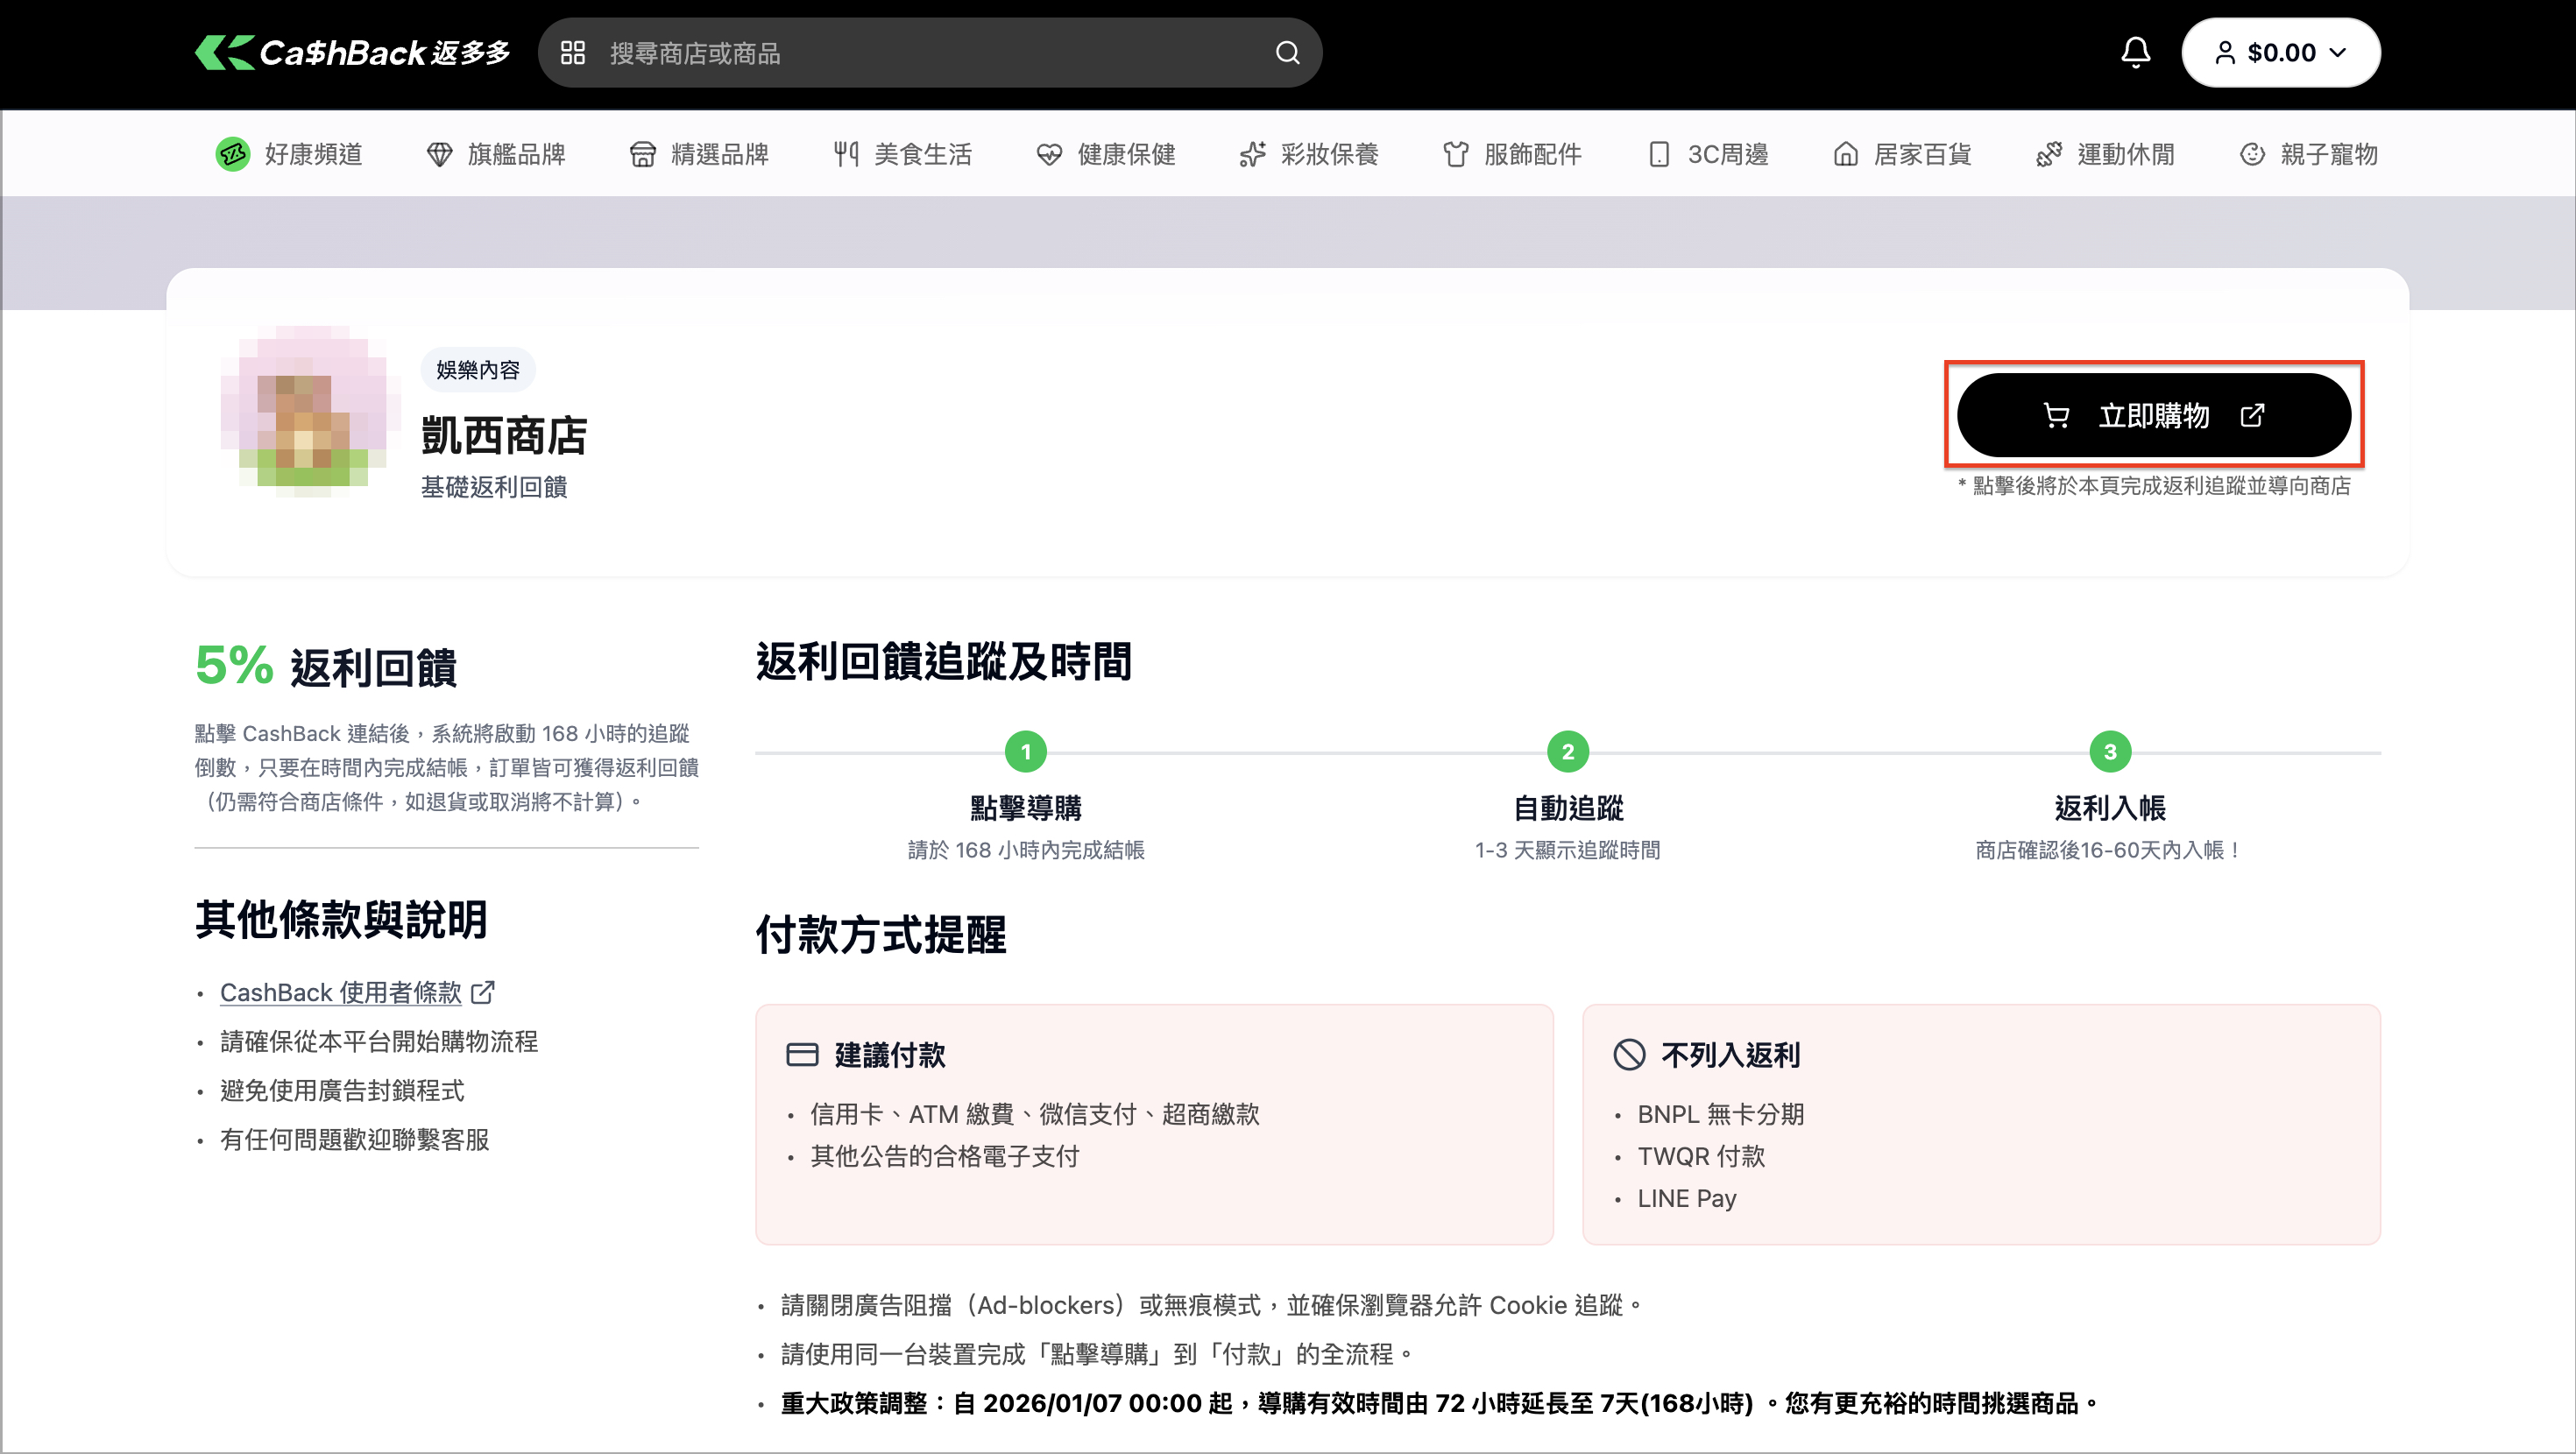This screenshot has width=2576, height=1454.
Task: Click the heart icon beside 健康保健
Action: pyautogui.click(x=1049, y=154)
